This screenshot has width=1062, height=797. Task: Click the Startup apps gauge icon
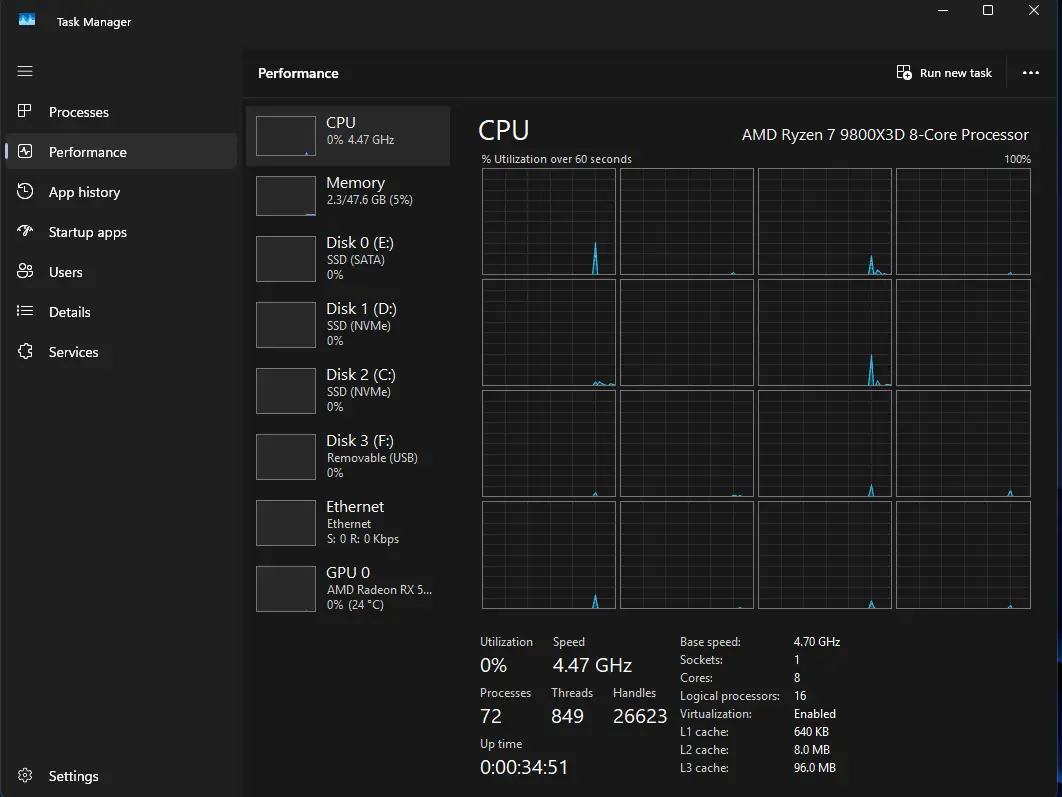(25, 231)
